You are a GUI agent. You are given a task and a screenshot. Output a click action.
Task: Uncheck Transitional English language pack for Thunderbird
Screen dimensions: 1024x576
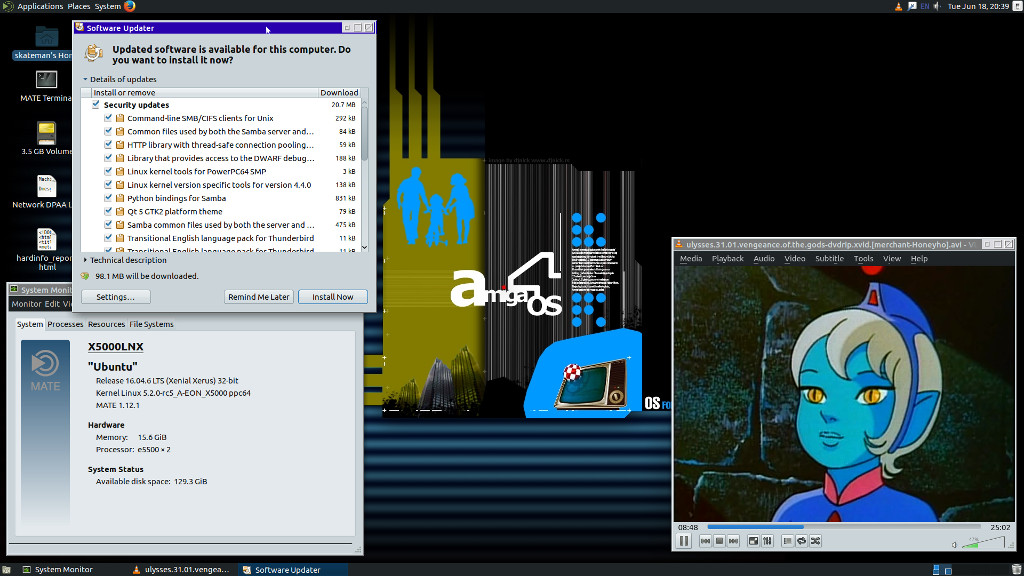click(108, 238)
